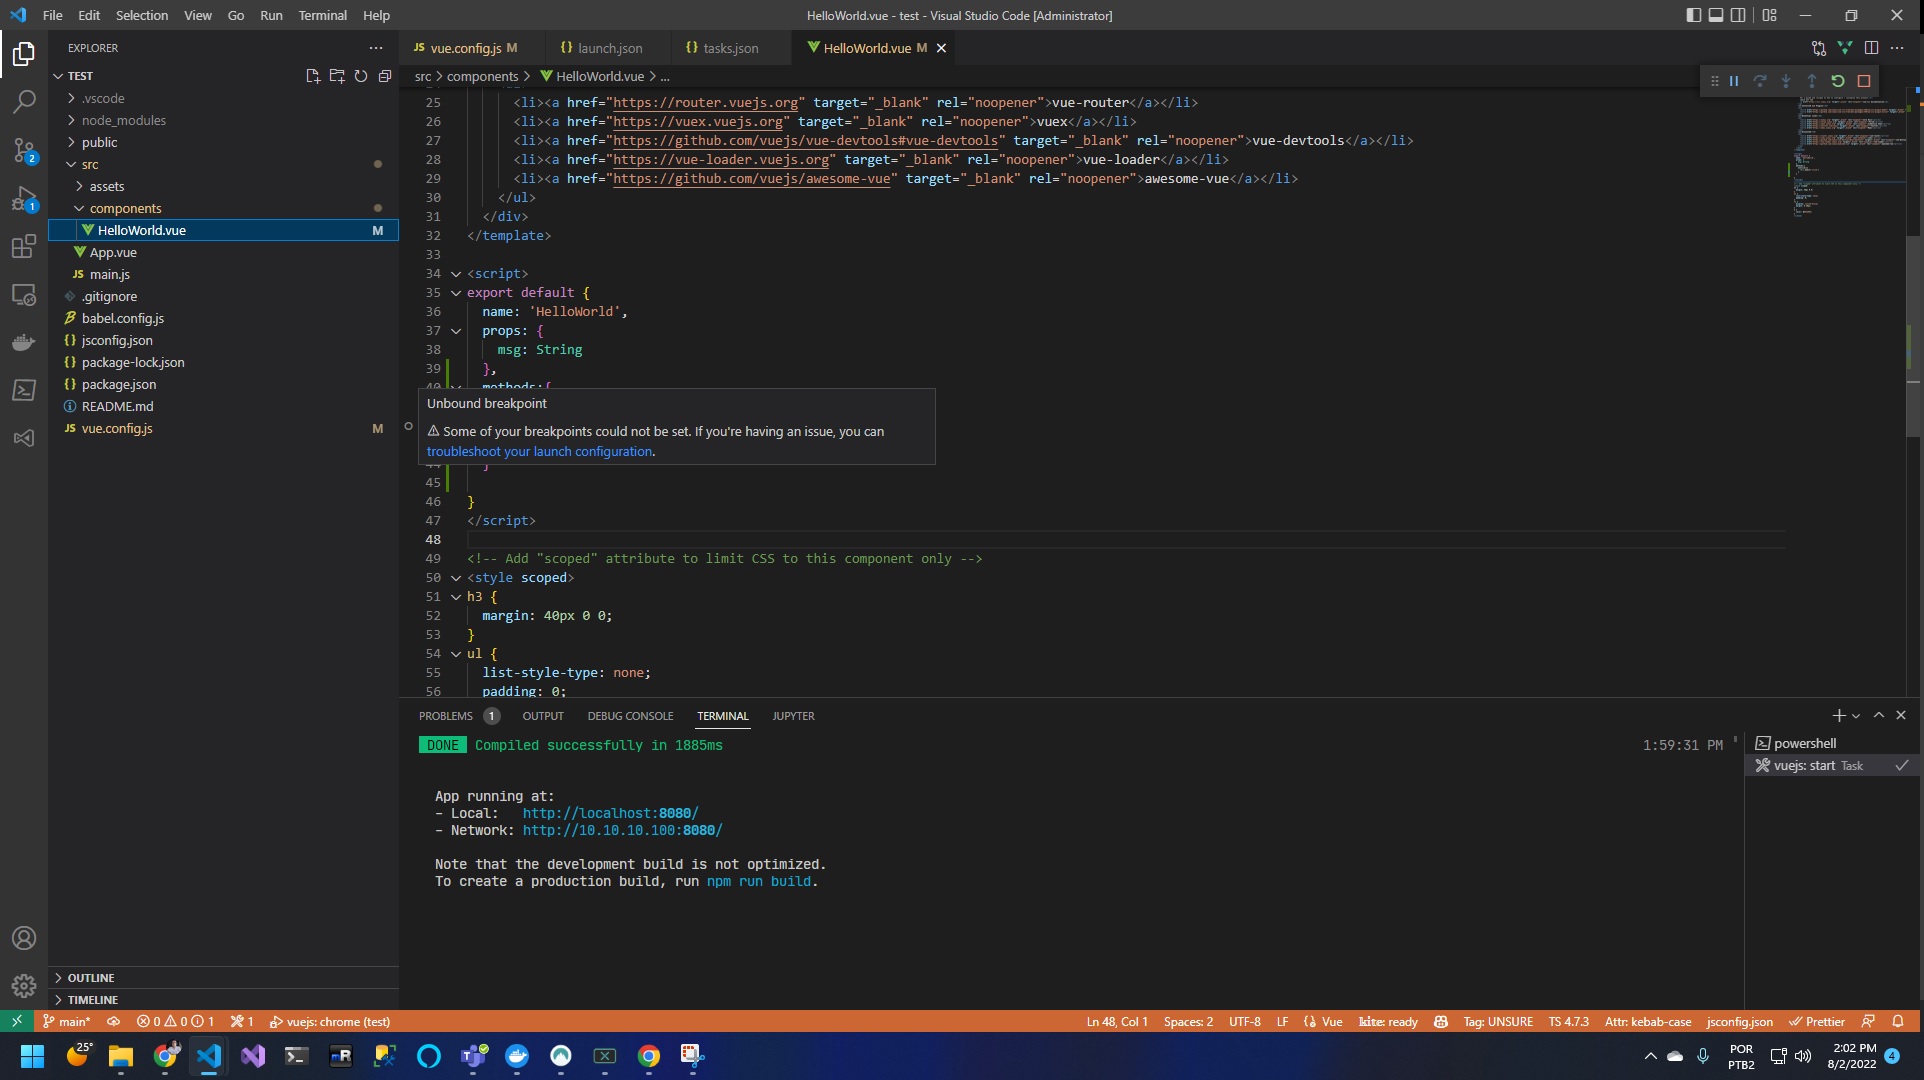Open the Source Control view
This screenshot has width=1924, height=1080.
click(23, 150)
